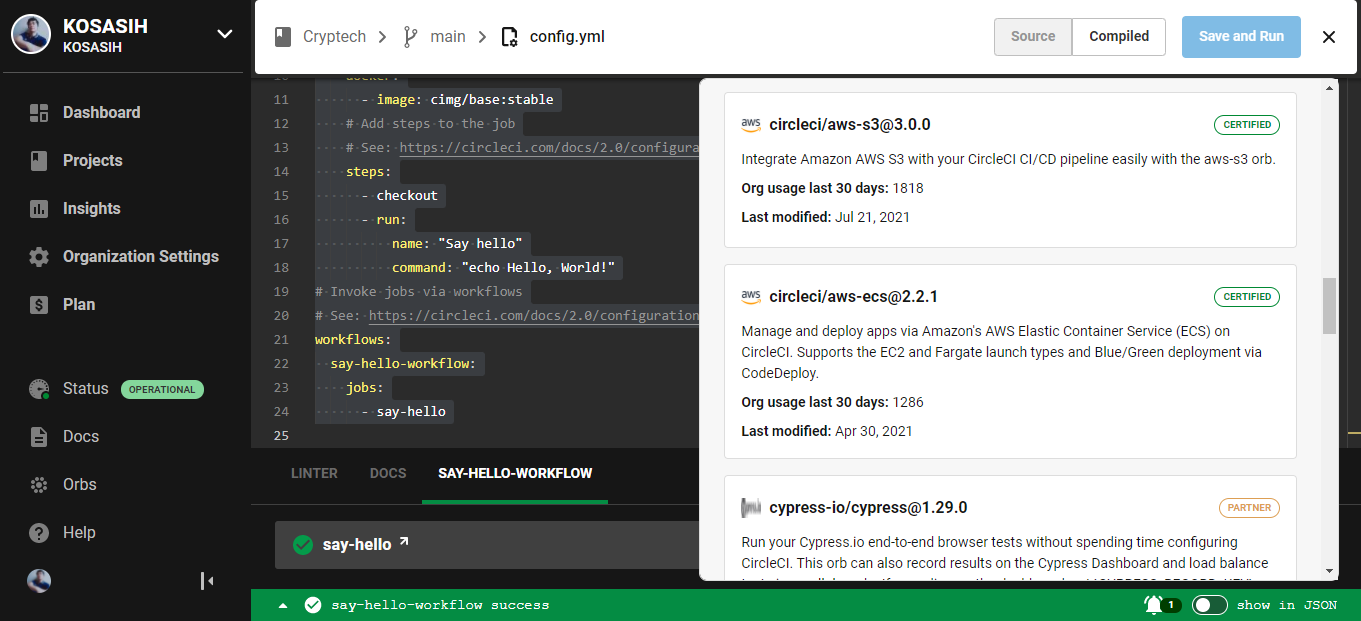Viewport: 1361px width, 621px height.
Task: Click the Projects bookmark icon
Action: [39, 161]
